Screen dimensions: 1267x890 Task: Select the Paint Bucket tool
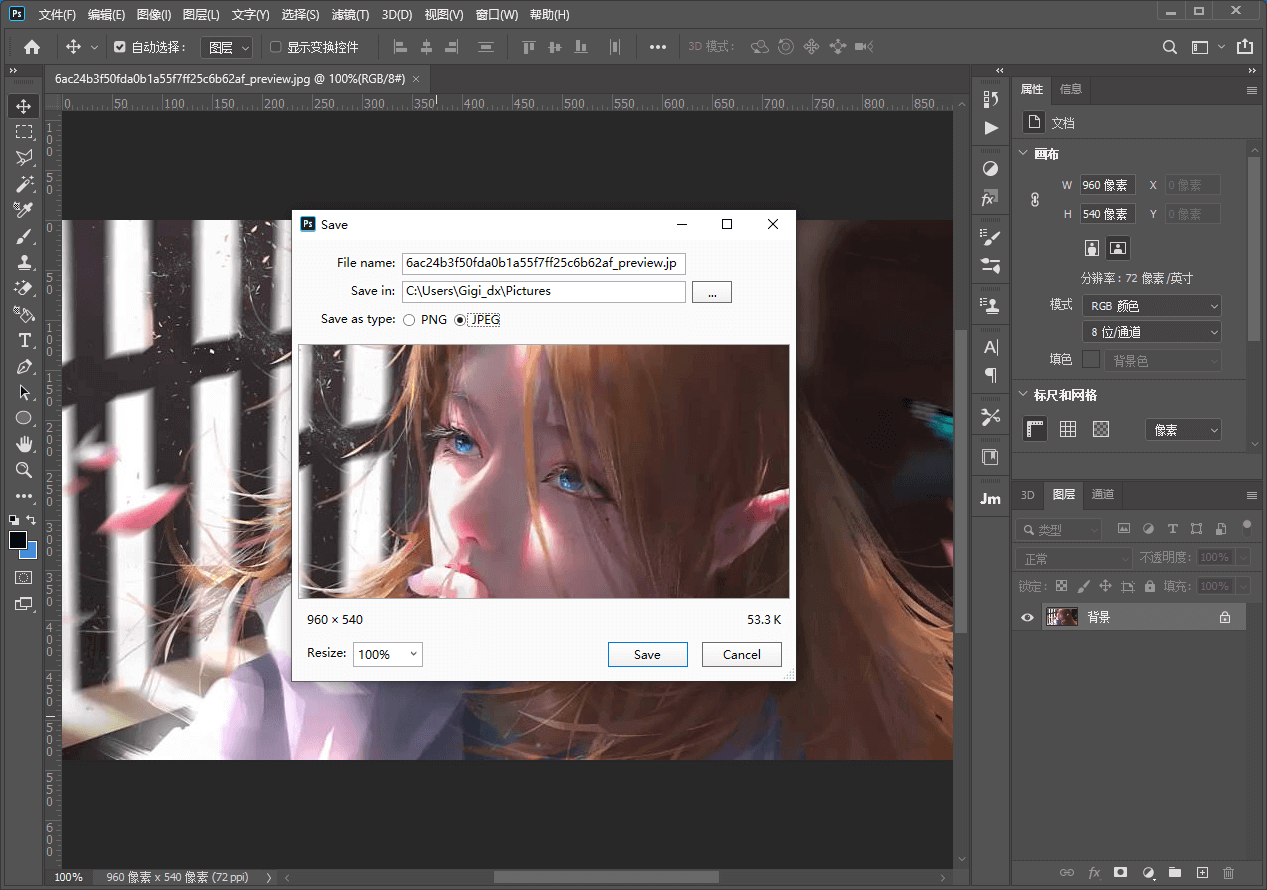[x=24, y=314]
